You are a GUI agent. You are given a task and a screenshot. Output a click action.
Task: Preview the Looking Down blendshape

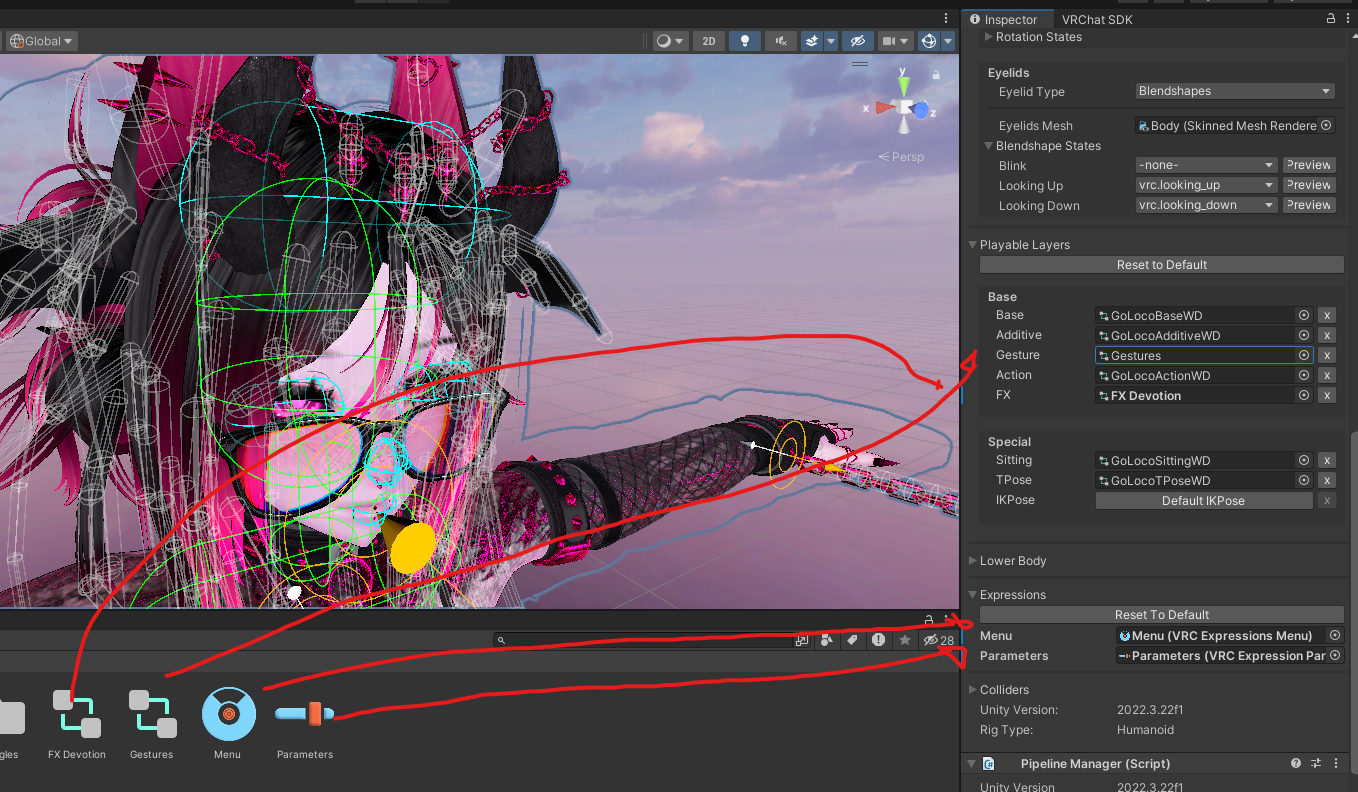[x=1309, y=205]
